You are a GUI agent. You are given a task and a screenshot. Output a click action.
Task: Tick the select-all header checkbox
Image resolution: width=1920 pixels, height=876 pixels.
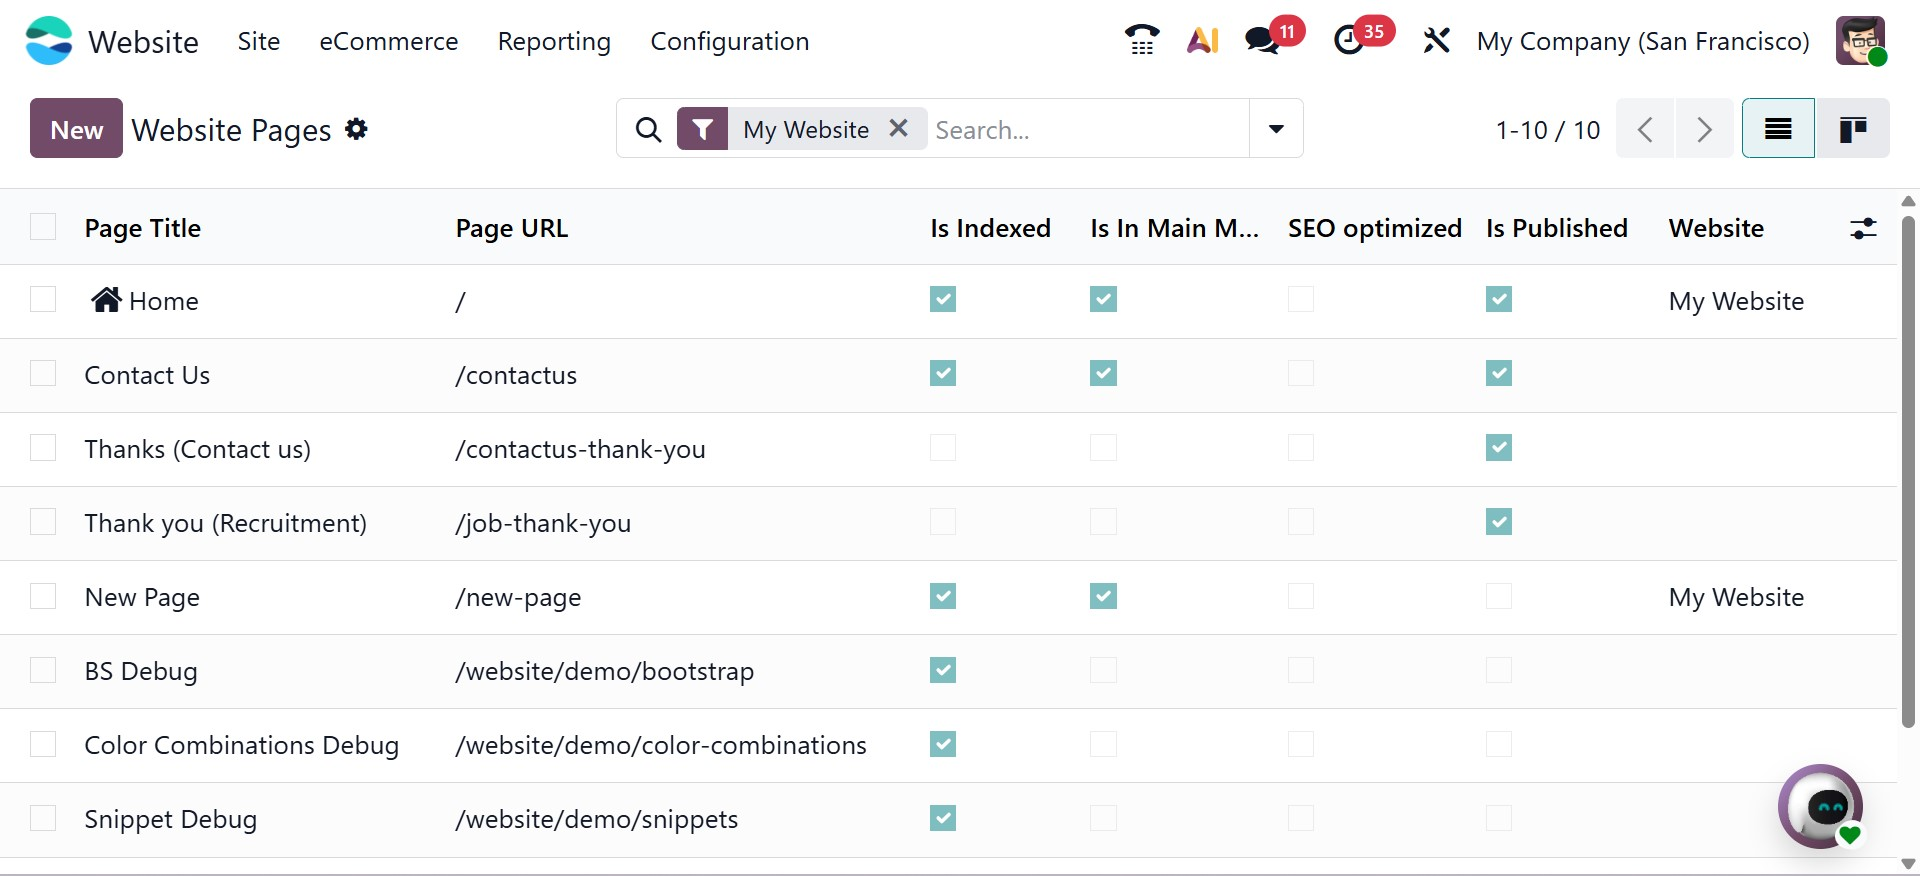(43, 227)
